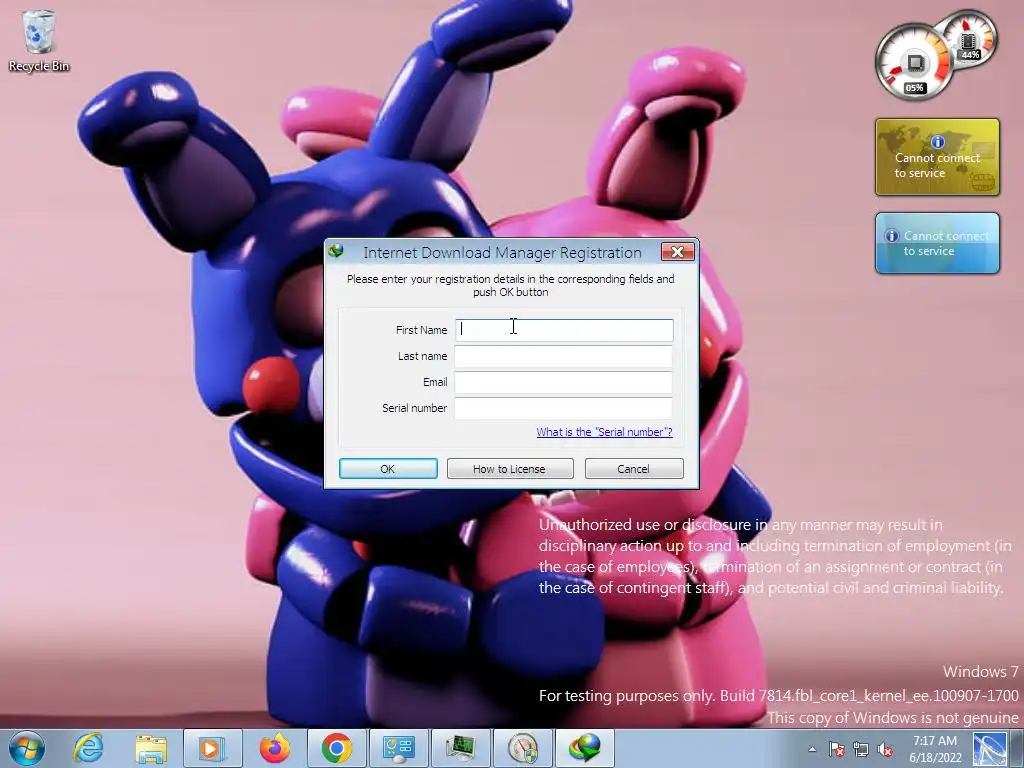The width and height of the screenshot is (1024, 768).
Task: Cancel the registration dialog
Action: (x=633, y=468)
